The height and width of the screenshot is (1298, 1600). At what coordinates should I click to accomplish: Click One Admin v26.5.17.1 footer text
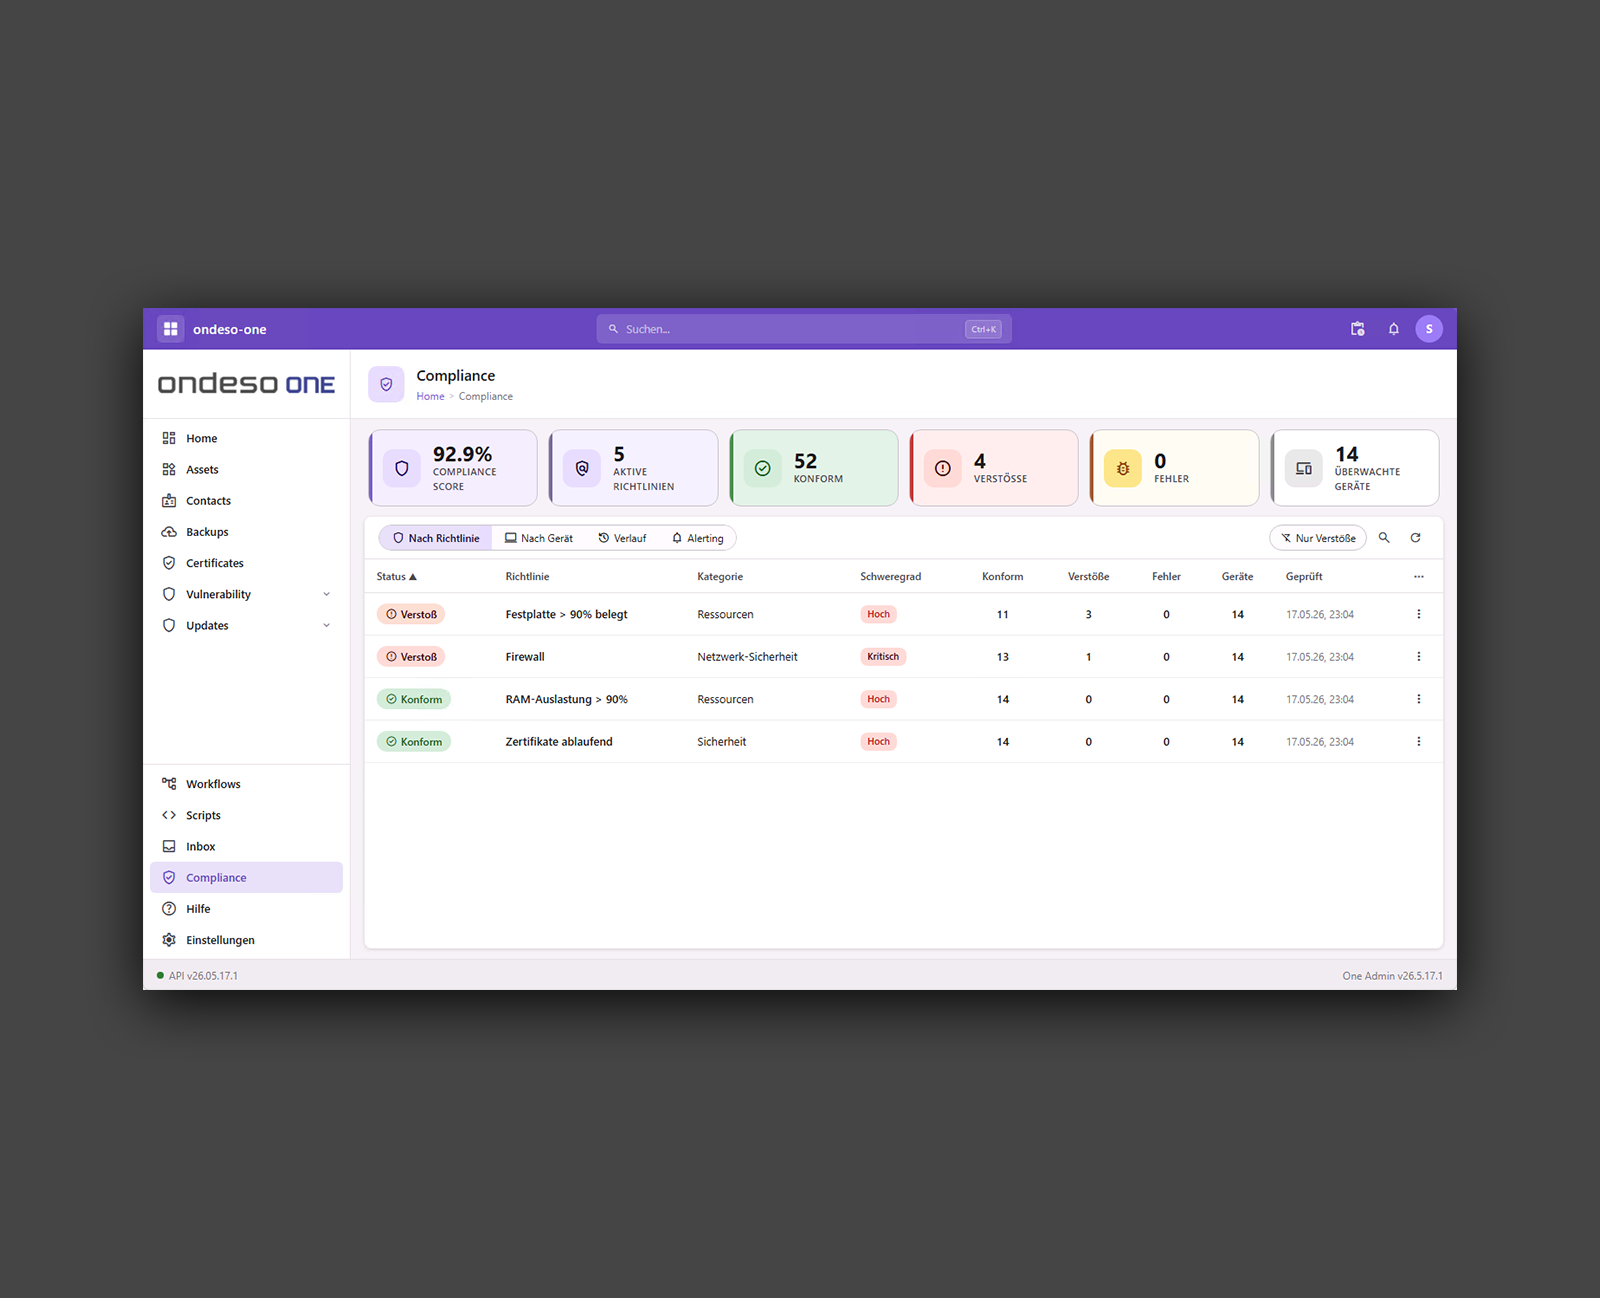(x=1392, y=976)
